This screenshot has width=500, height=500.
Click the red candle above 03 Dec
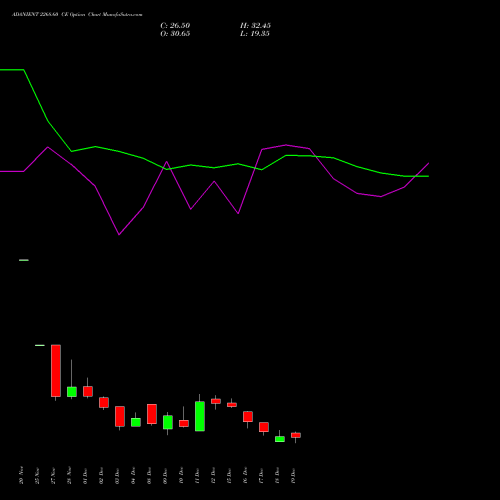120,416
